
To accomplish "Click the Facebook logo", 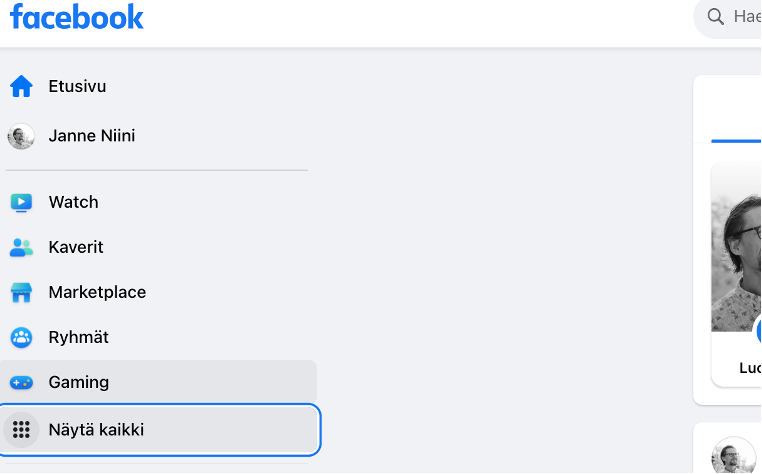I will click(x=77, y=17).
